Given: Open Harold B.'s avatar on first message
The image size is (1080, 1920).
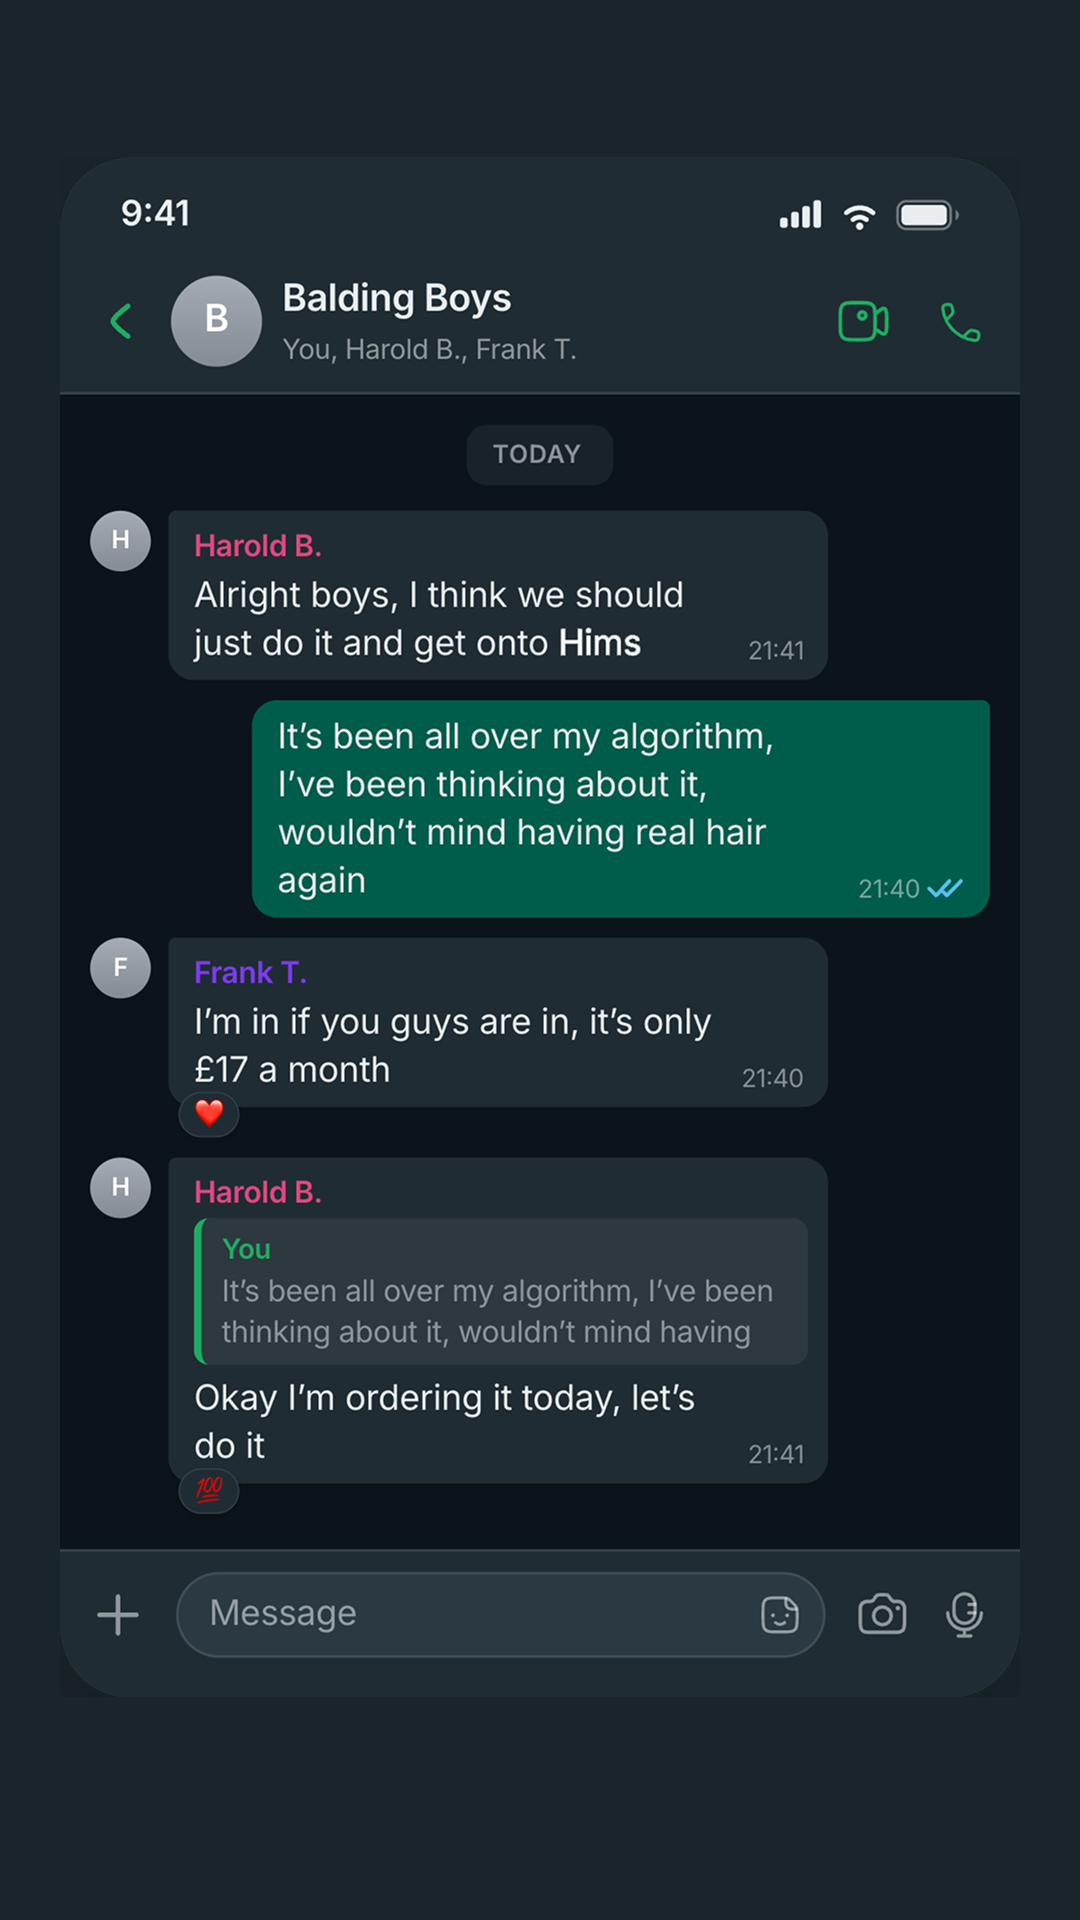Looking at the screenshot, I should coord(121,541).
